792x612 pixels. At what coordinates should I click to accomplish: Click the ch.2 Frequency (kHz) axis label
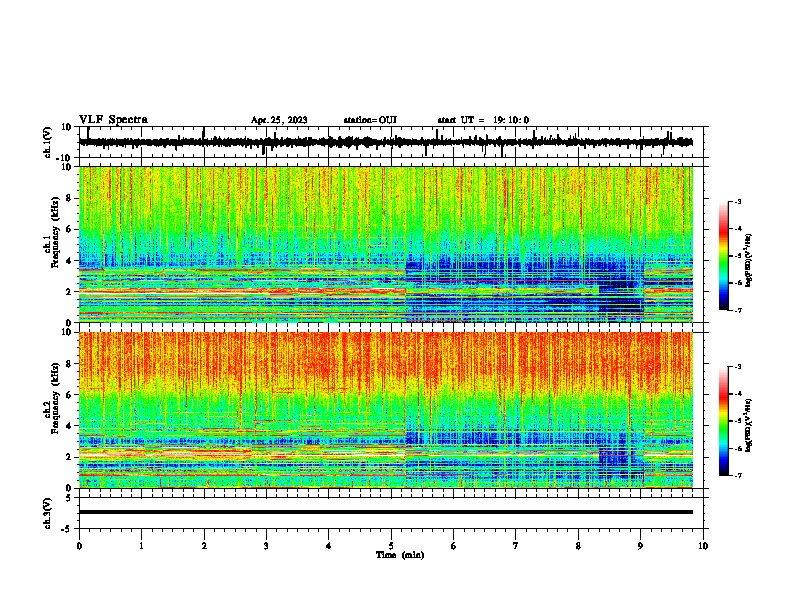(53, 398)
